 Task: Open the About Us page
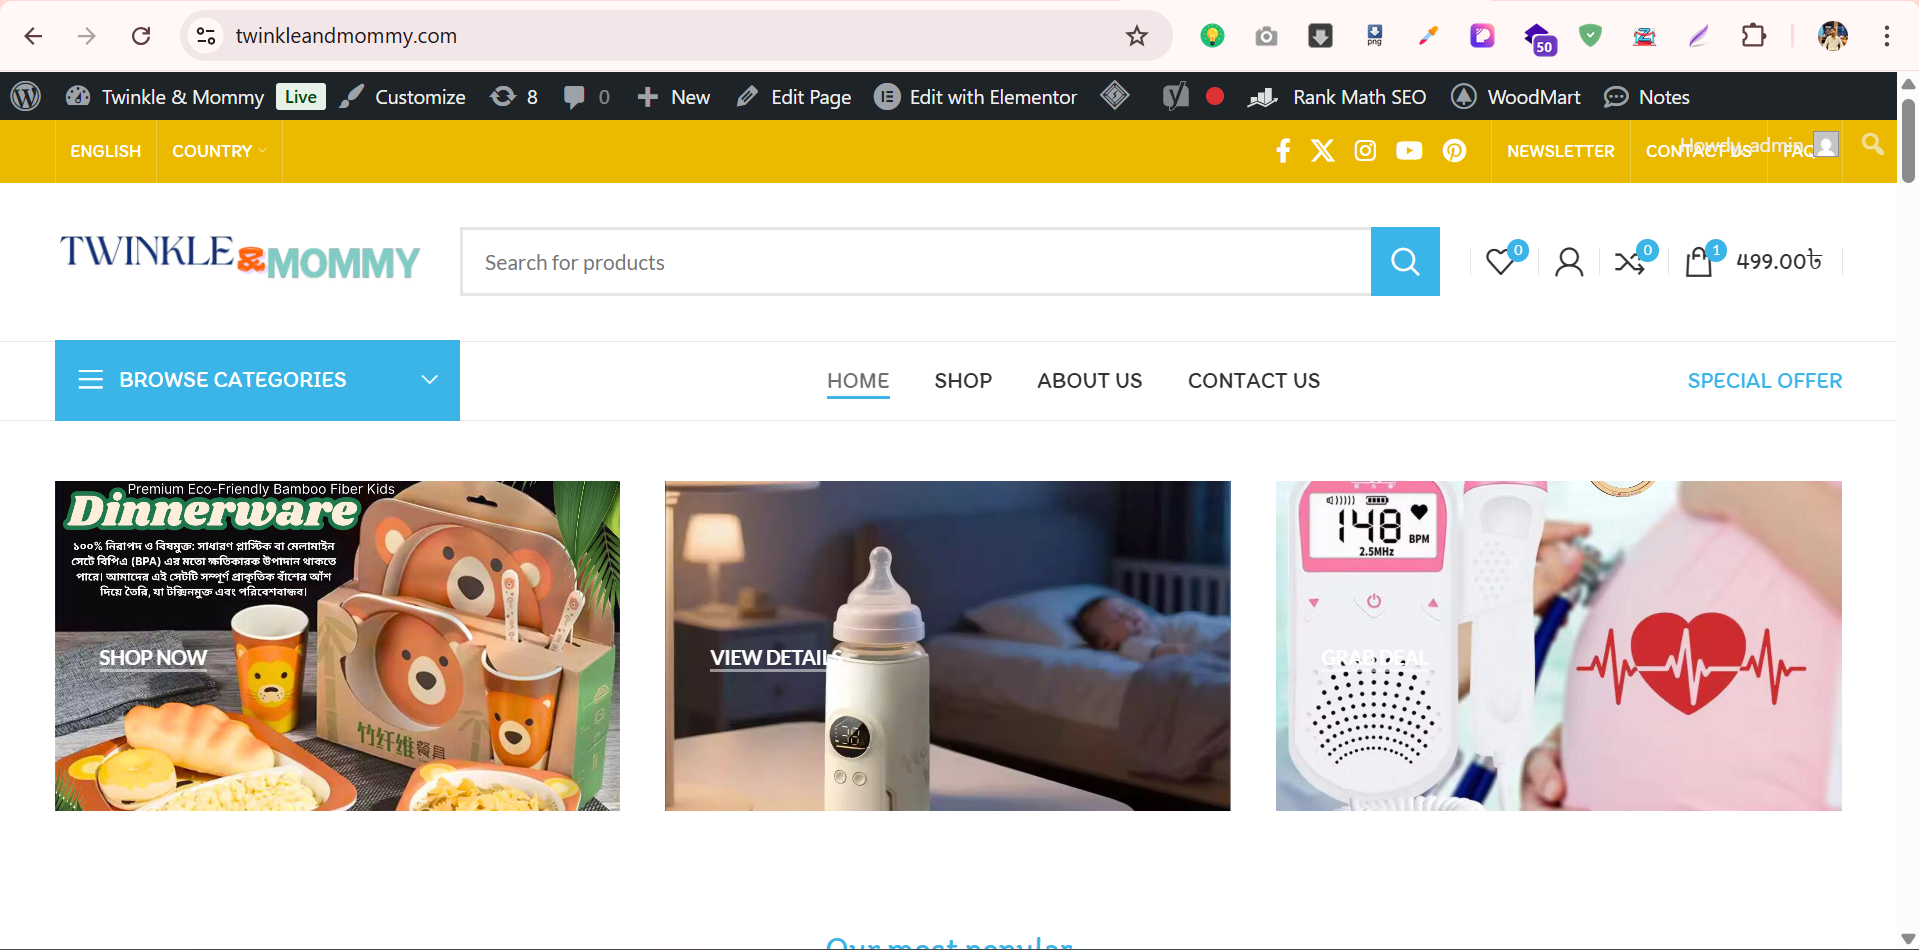tap(1089, 381)
